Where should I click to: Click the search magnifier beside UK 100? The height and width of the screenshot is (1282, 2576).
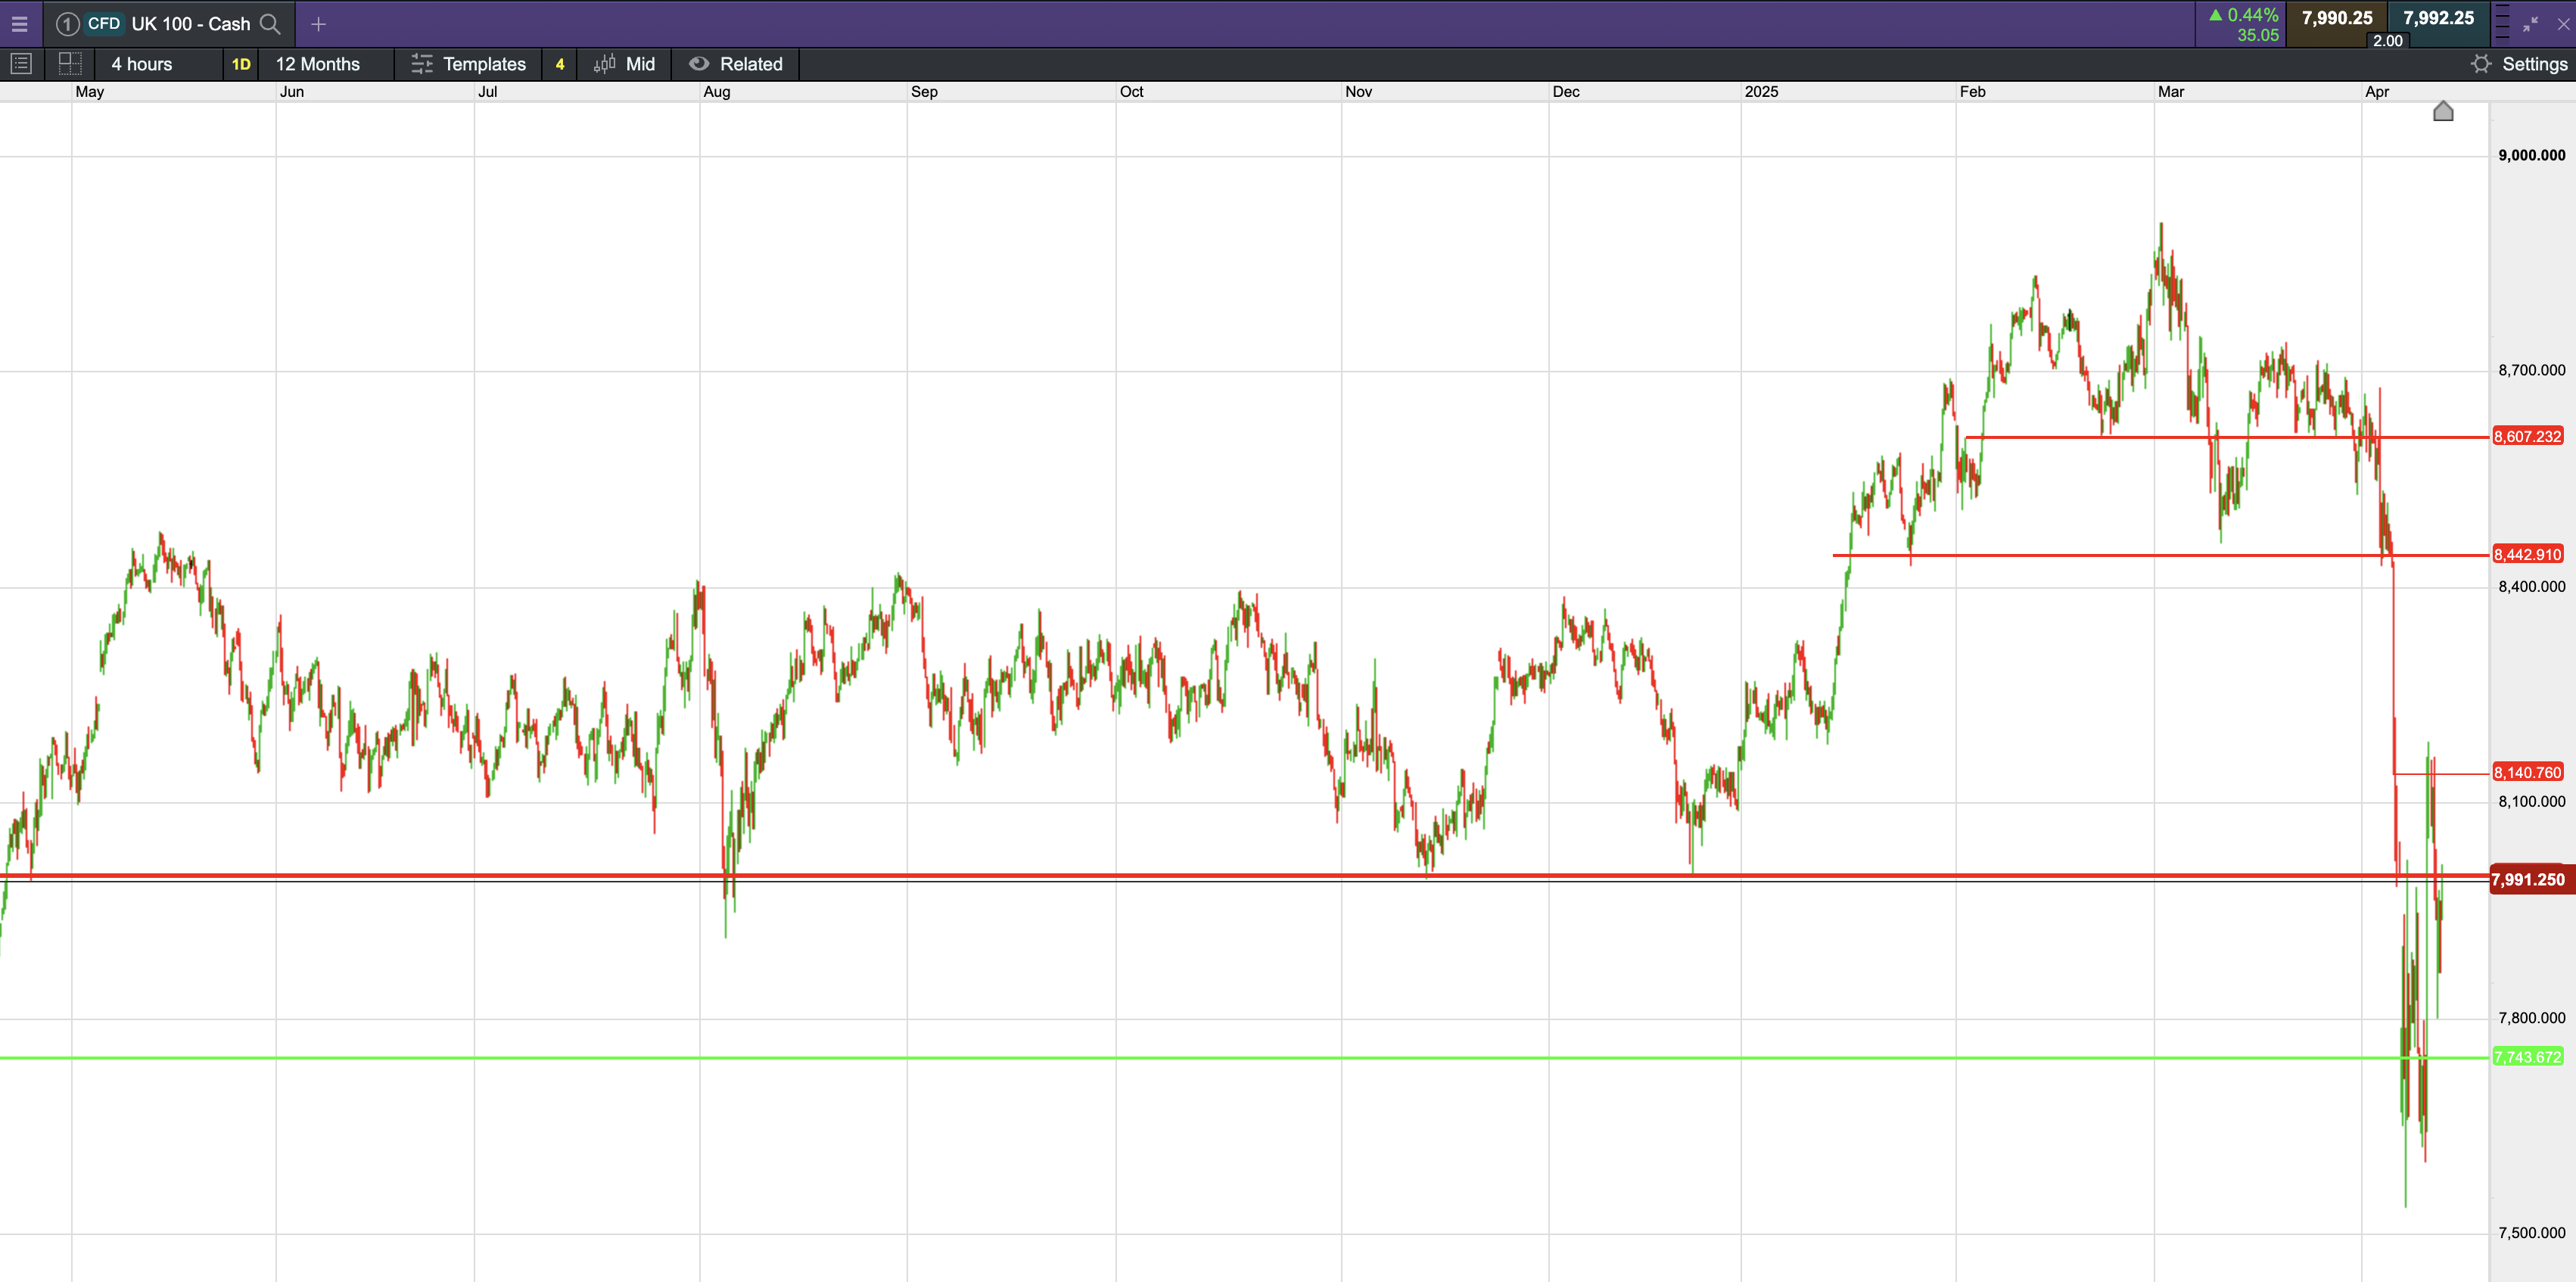[x=270, y=24]
